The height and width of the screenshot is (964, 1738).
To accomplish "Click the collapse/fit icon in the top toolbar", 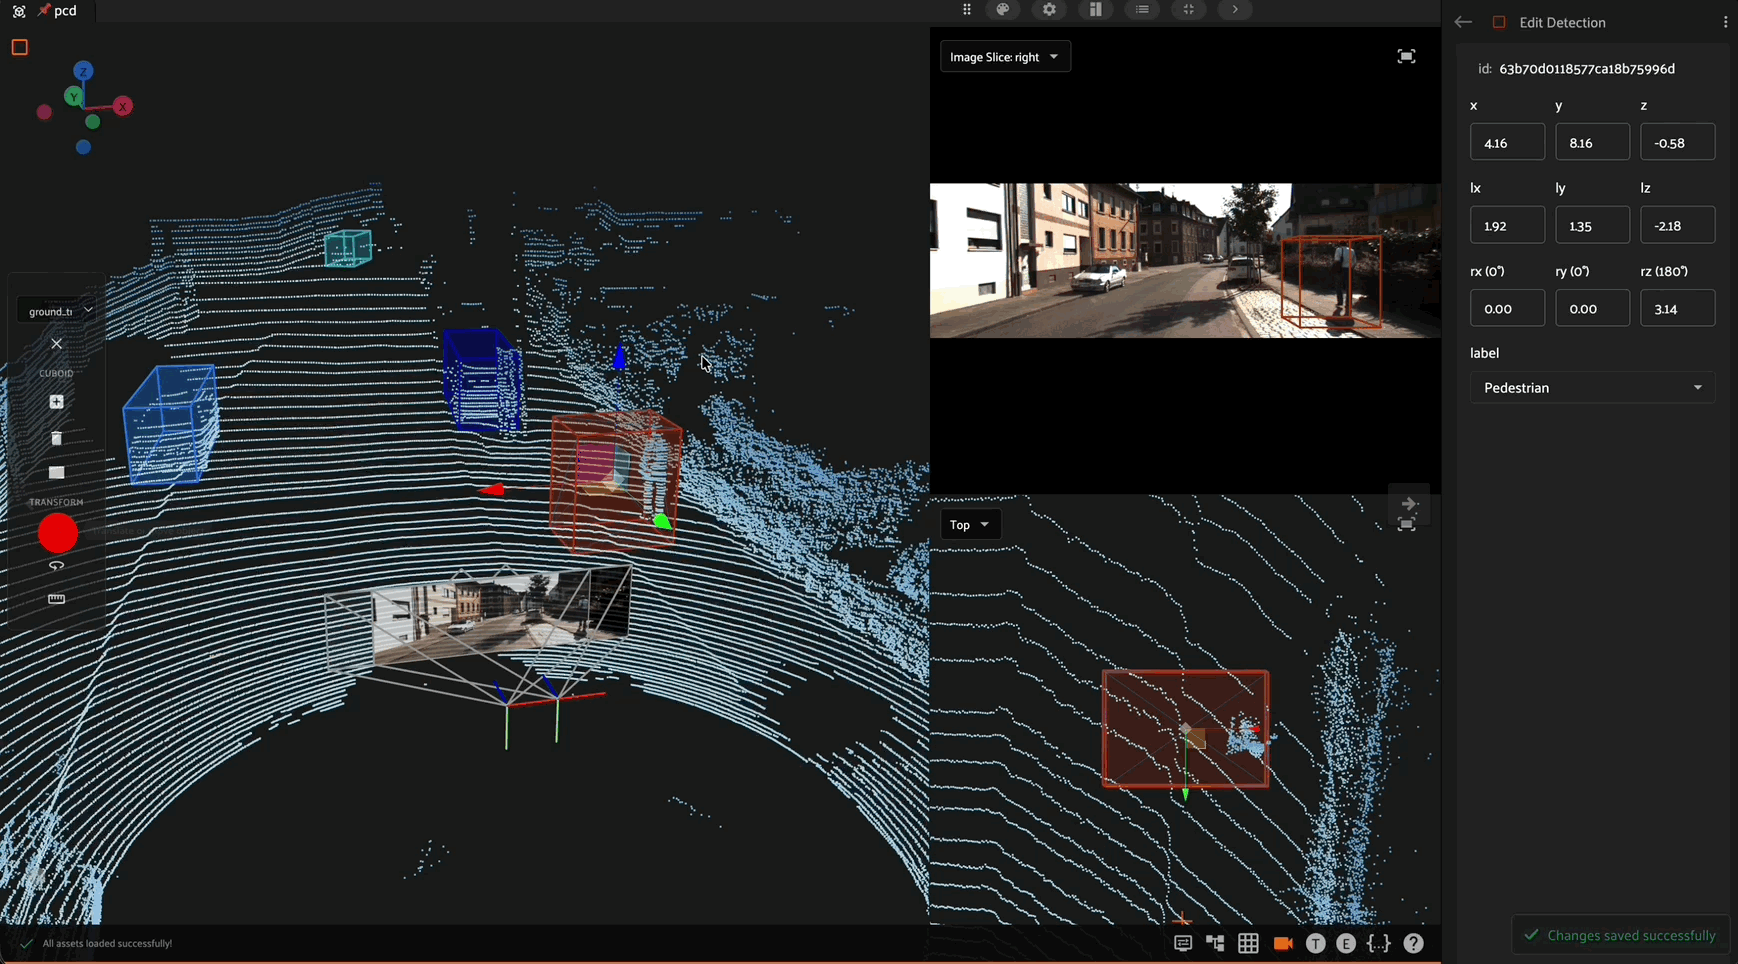I will [x=1189, y=10].
